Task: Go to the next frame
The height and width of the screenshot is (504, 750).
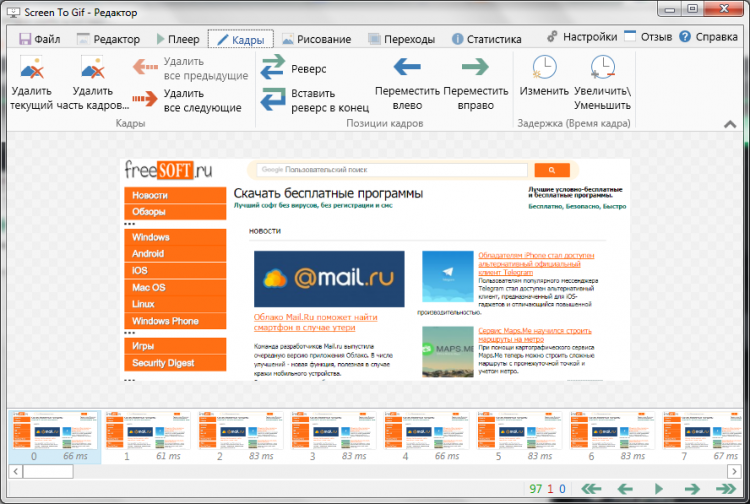Action: pos(692,489)
